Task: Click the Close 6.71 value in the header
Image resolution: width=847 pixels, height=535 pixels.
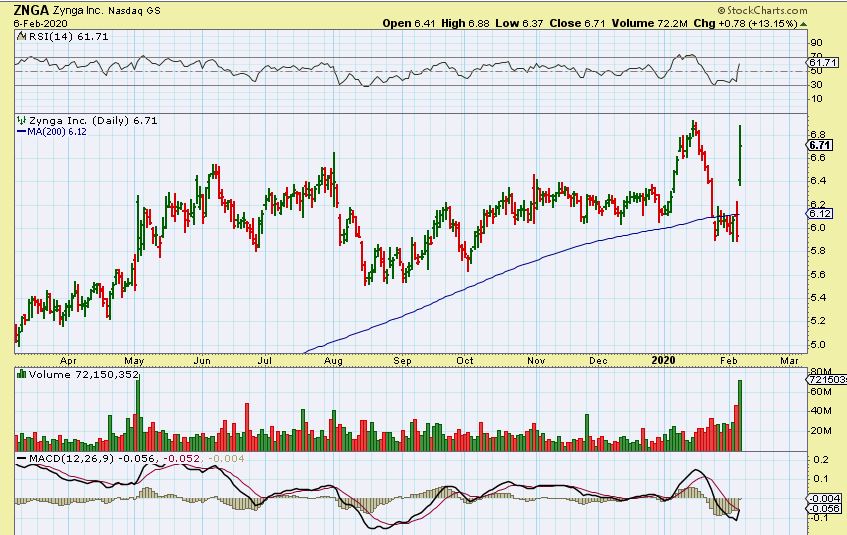Action: (577, 23)
